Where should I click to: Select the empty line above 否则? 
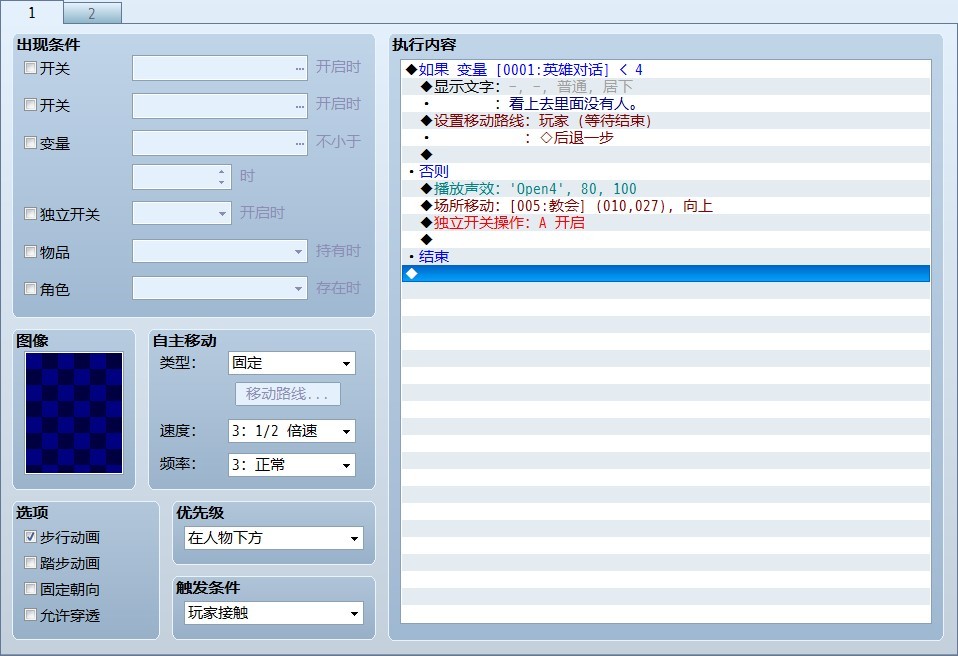click(x=666, y=155)
